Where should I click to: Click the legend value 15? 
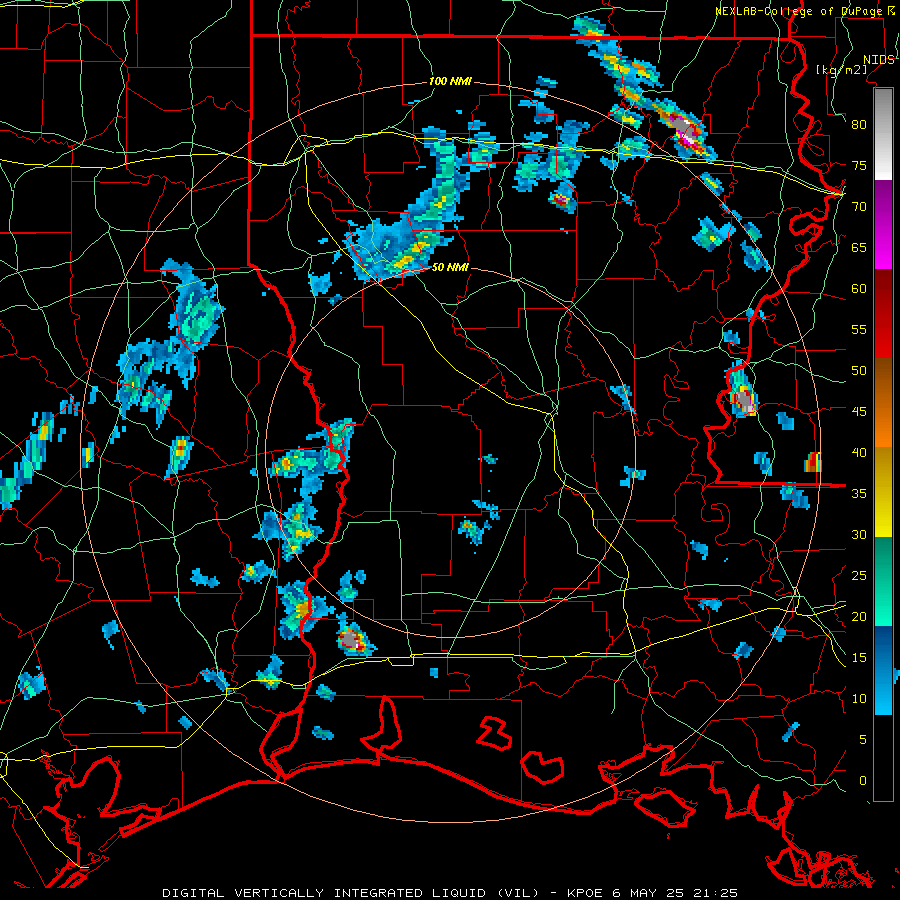click(x=859, y=658)
